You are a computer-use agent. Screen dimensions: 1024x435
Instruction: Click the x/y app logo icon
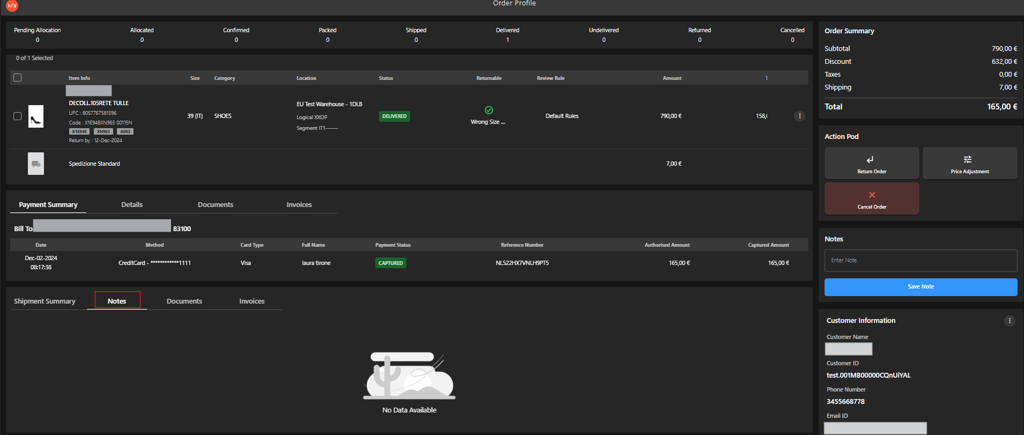12,5
